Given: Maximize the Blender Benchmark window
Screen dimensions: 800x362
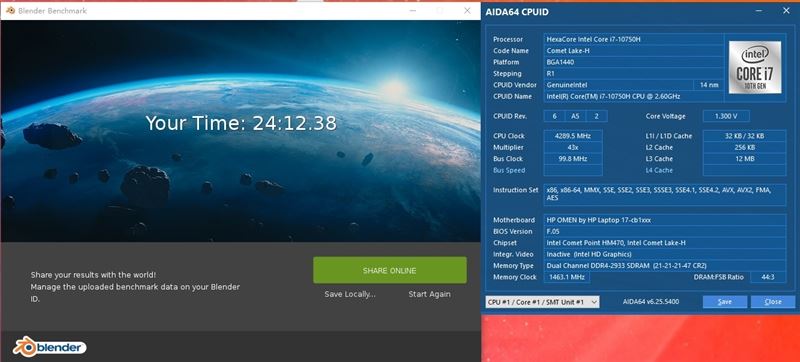Looking at the screenshot, I should 440,10.
